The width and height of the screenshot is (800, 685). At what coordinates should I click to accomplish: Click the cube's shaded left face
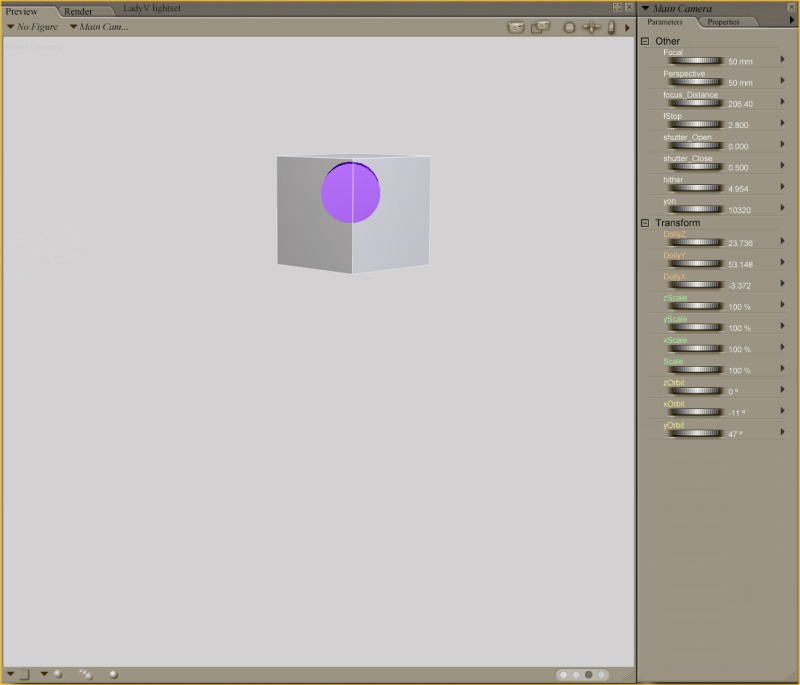(314, 214)
